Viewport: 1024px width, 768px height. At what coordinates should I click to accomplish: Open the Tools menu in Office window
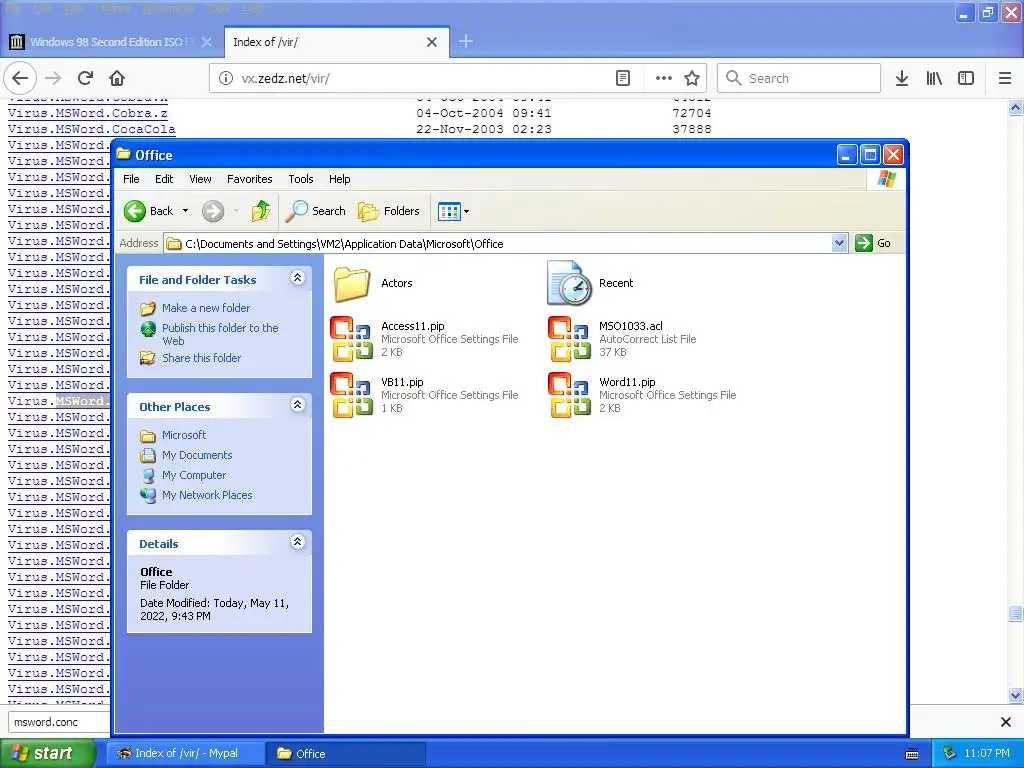click(300, 179)
